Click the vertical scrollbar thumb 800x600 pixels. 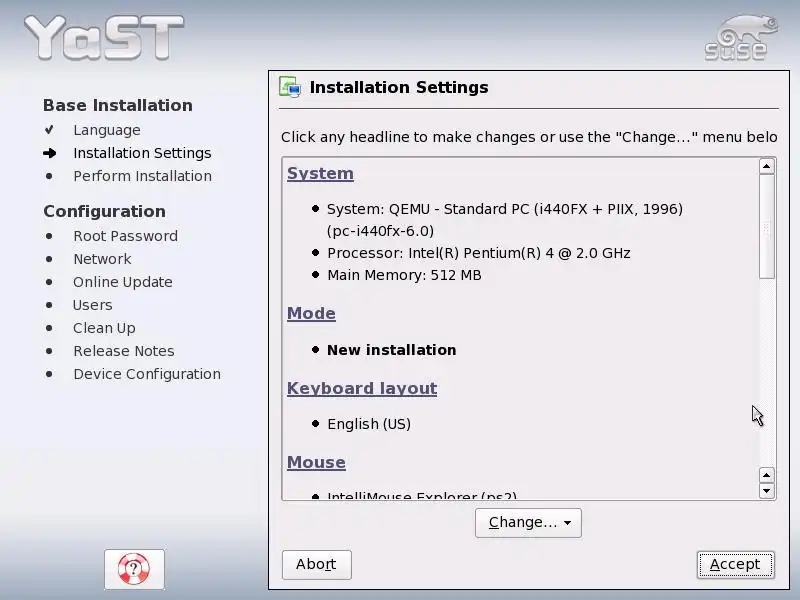(766, 227)
